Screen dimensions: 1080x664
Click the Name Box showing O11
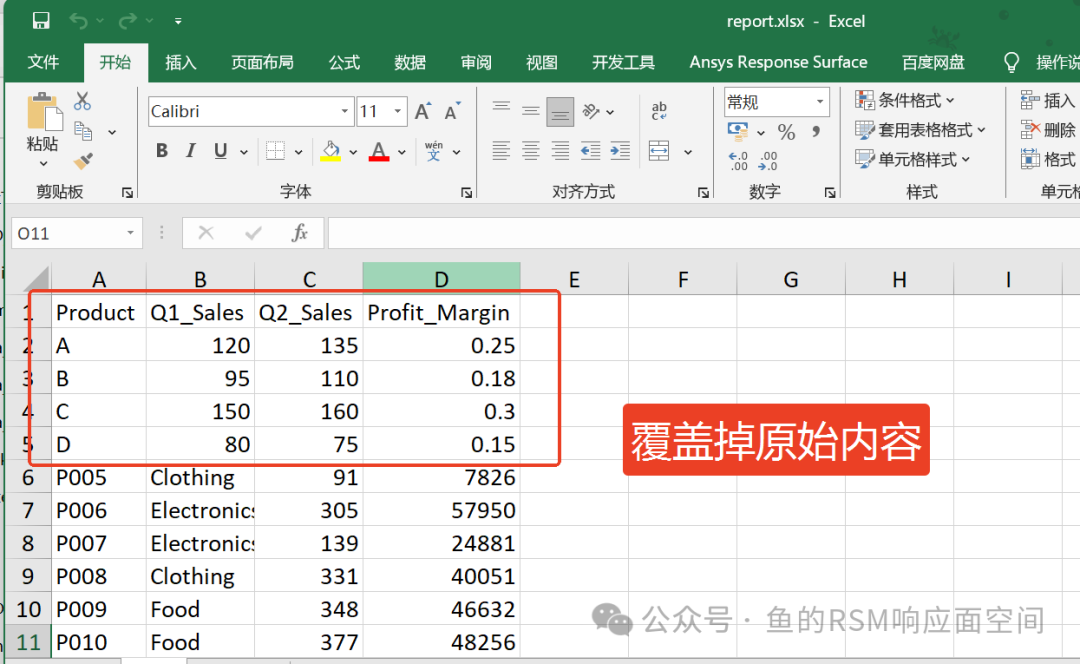pos(76,234)
